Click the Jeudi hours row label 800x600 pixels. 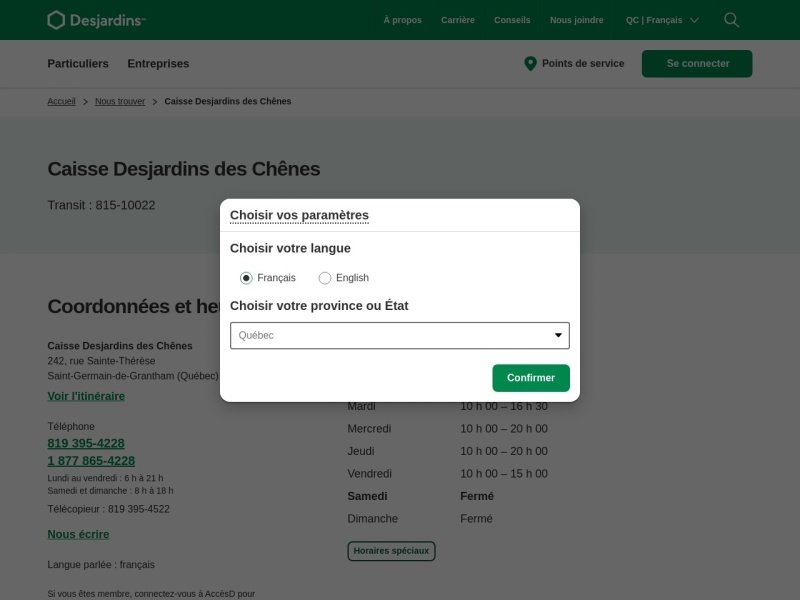[361, 451]
